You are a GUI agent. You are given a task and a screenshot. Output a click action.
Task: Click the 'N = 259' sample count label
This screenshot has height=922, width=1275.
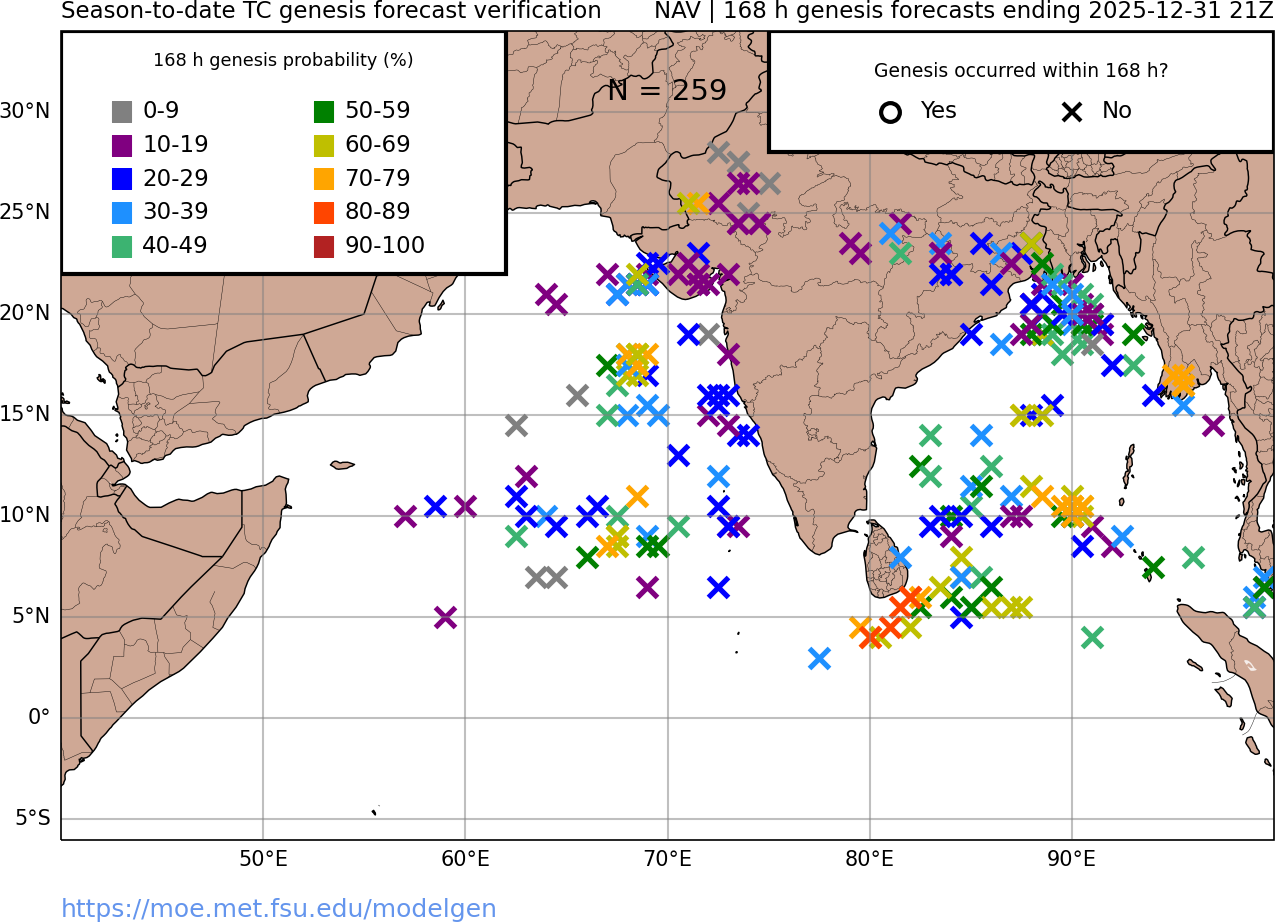[666, 91]
